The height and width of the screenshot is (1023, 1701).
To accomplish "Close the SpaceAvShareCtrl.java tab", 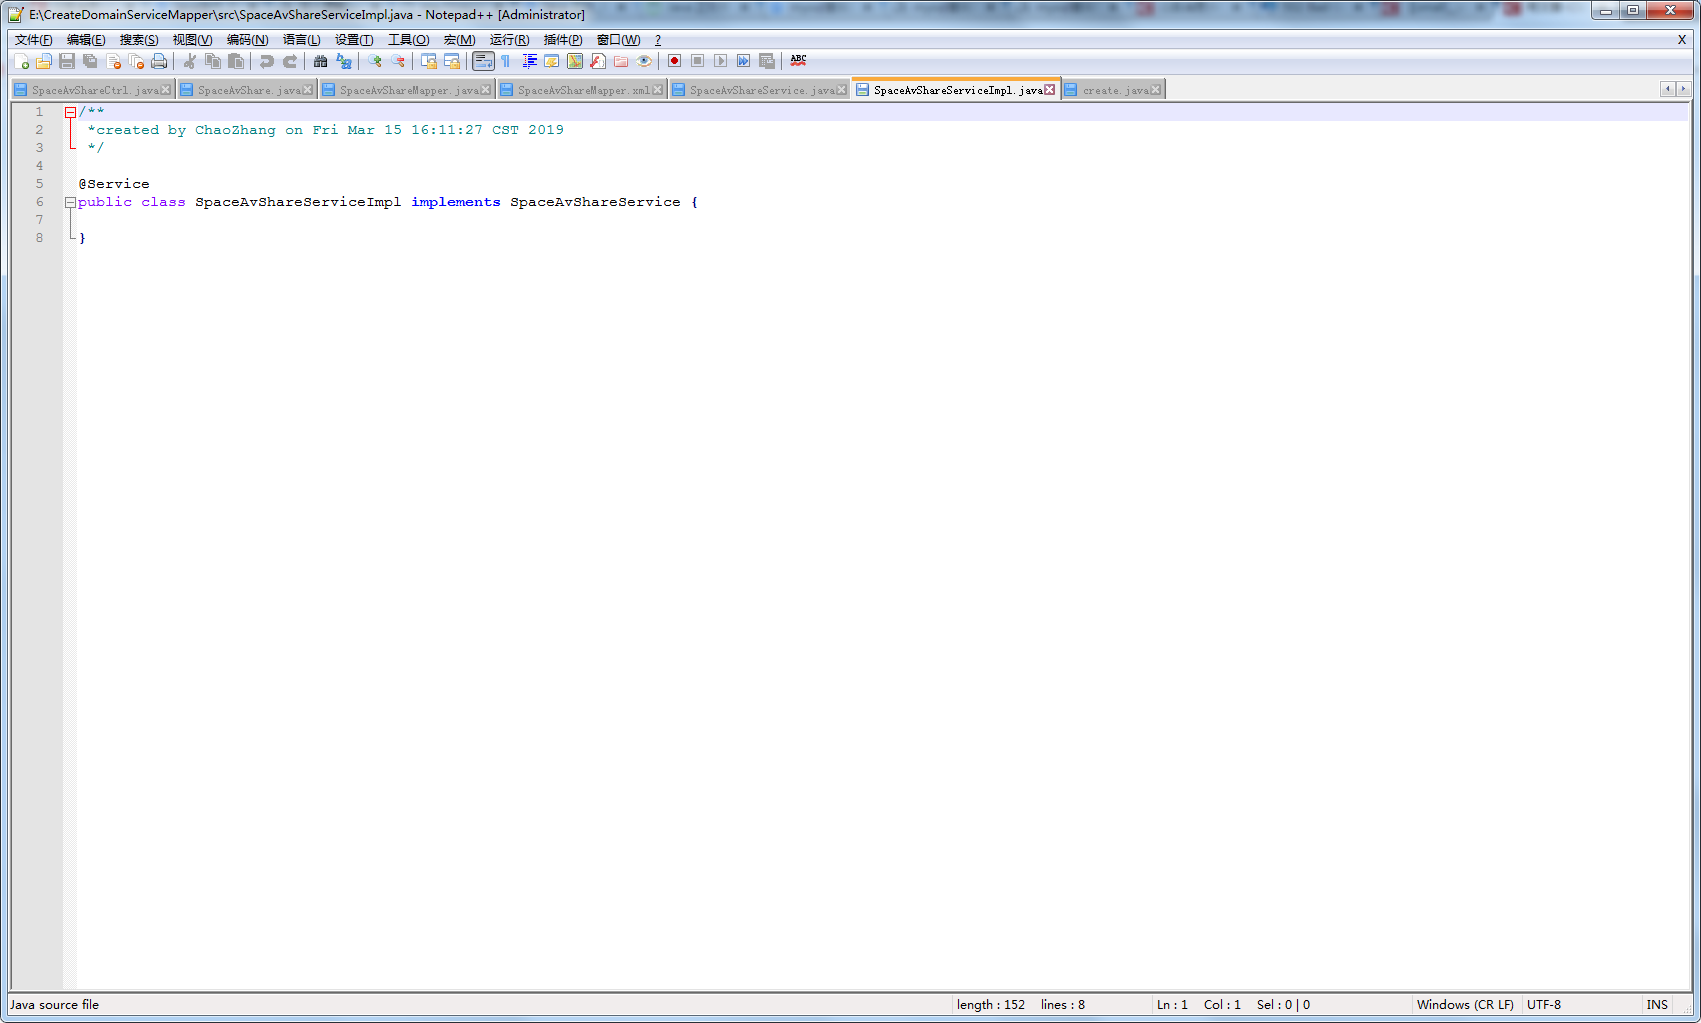I will tap(166, 90).
